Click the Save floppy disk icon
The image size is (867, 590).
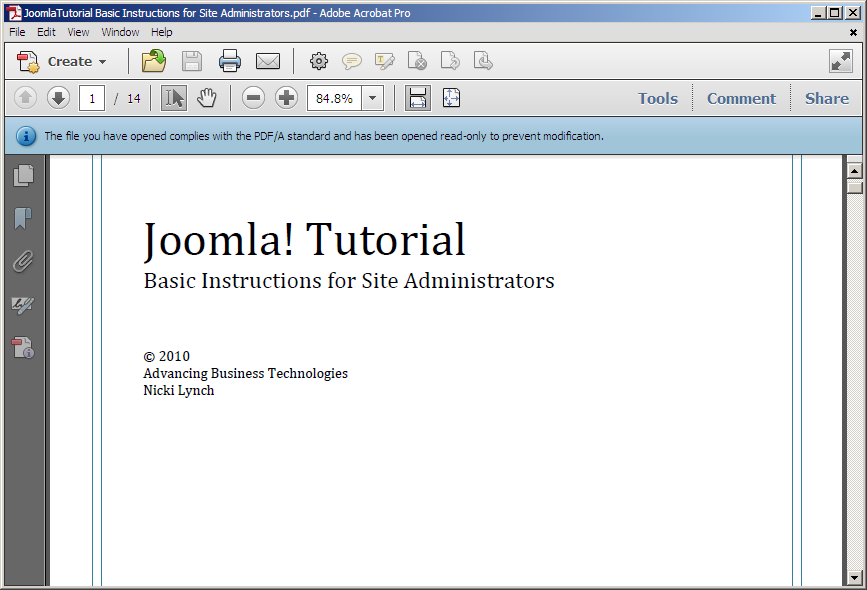click(x=191, y=61)
